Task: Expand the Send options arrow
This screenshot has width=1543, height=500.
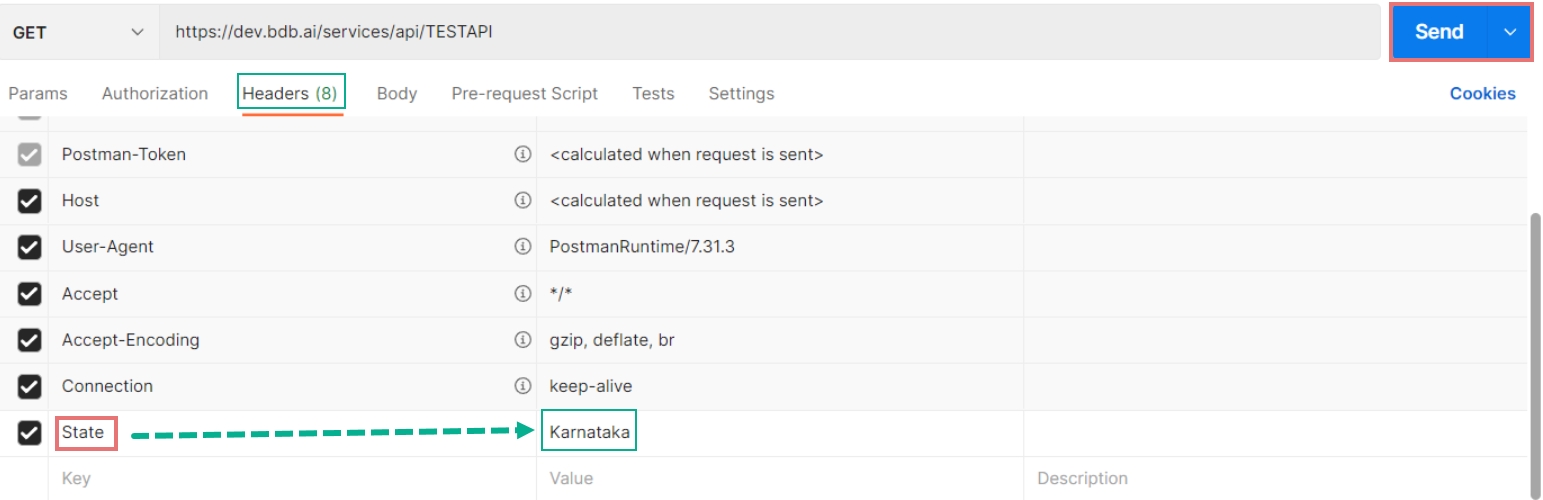Action: (1509, 32)
